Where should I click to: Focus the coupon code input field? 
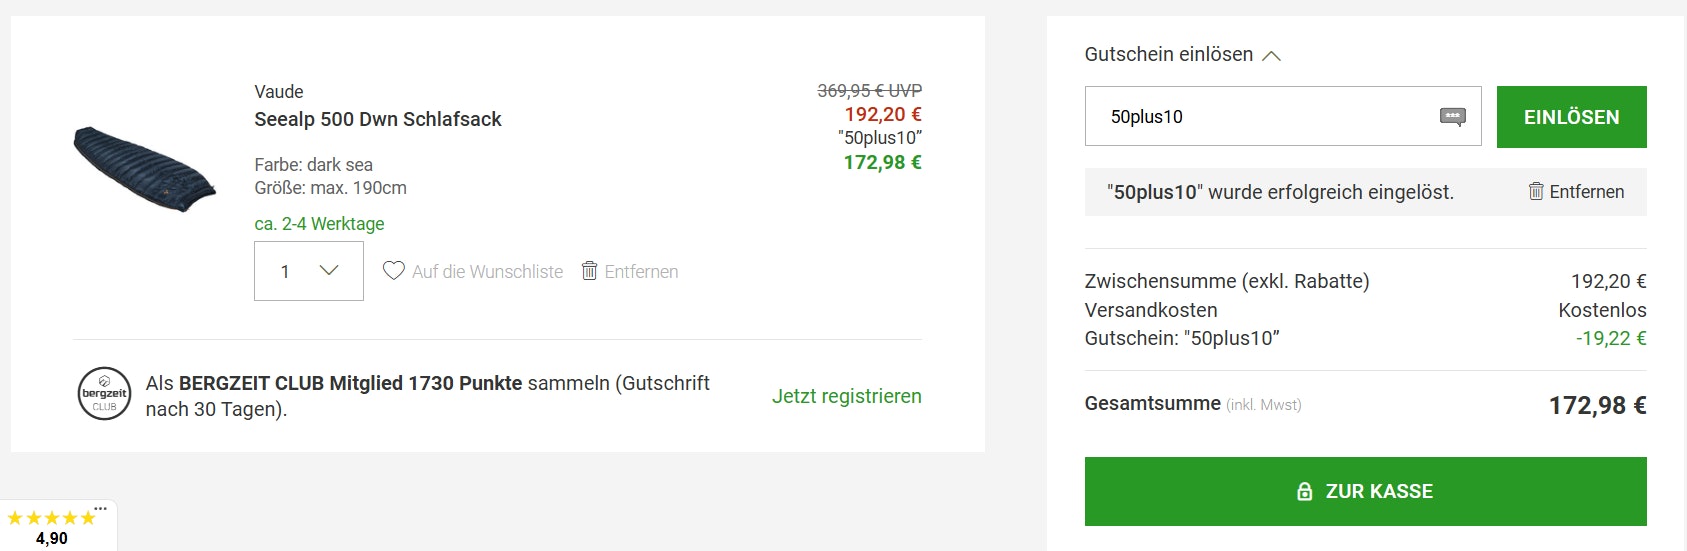click(x=1260, y=117)
